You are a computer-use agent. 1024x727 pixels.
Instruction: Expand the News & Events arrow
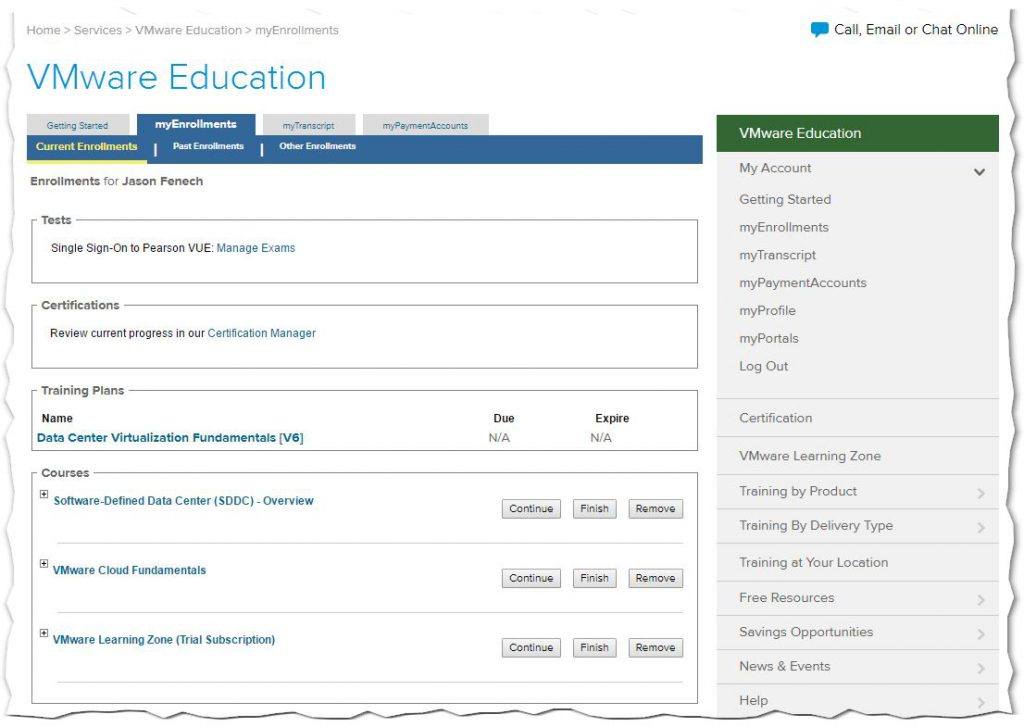(981, 668)
